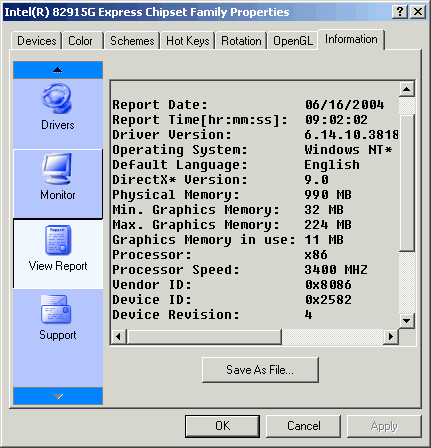Open the Drivers section icon
The width and height of the screenshot is (431, 448).
pos(57,99)
